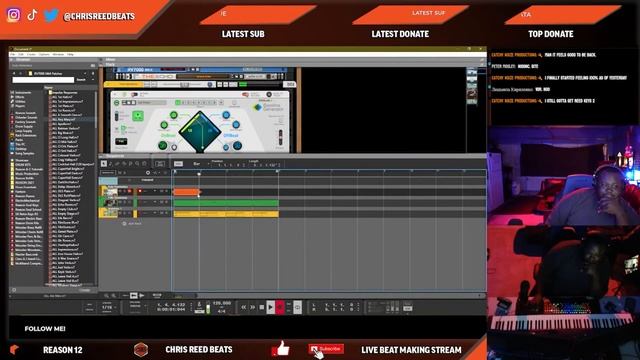Open the Create menu
Image resolution: width=640 pixels, height=360 pixels.
pyautogui.click(x=31, y=54)
